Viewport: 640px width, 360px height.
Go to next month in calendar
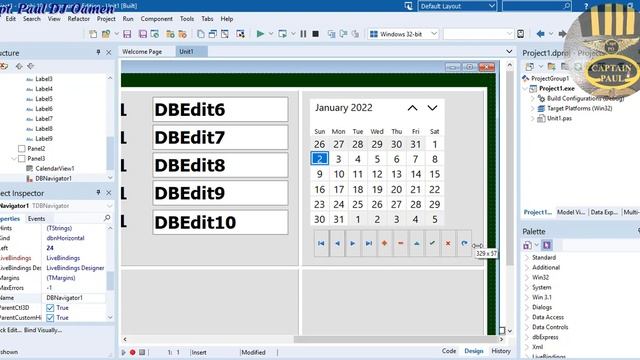tap(432, 108)
